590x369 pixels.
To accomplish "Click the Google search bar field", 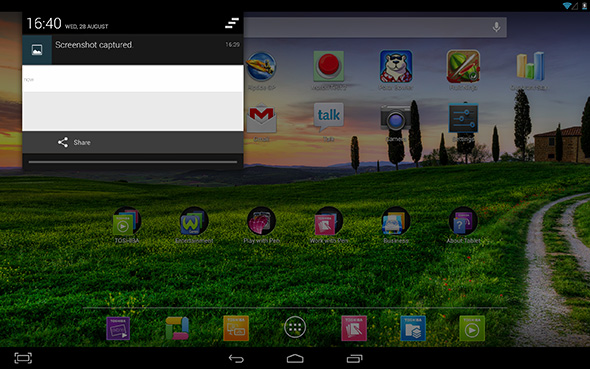I will click(375, 27).
